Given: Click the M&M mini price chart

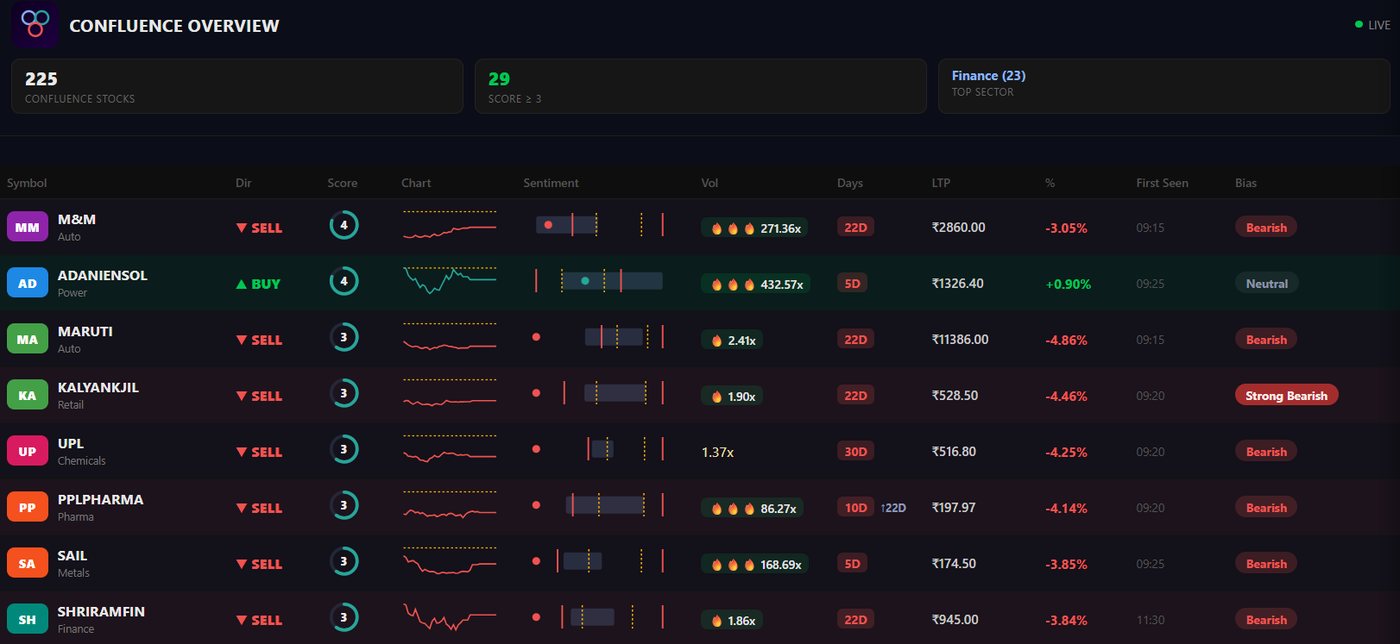Looking at the screenshot, I should click(450, 226).
